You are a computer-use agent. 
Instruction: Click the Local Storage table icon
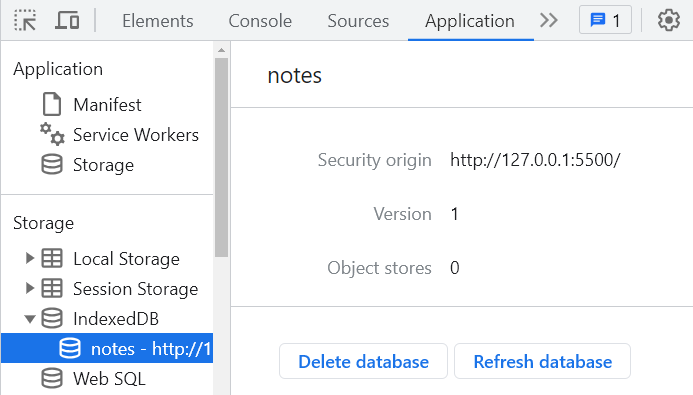[x=52, y=258]
